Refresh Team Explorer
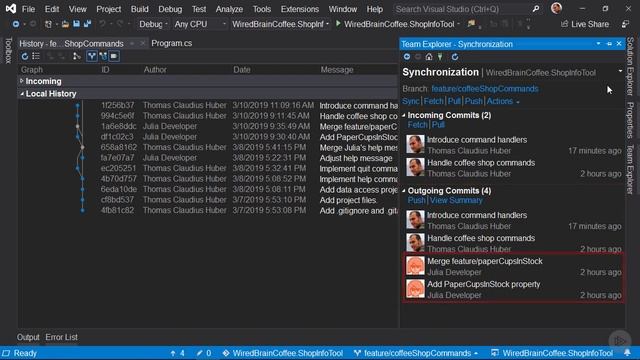Image resolution: width=640 pixels, height=360 pixels. click(455, 57)
